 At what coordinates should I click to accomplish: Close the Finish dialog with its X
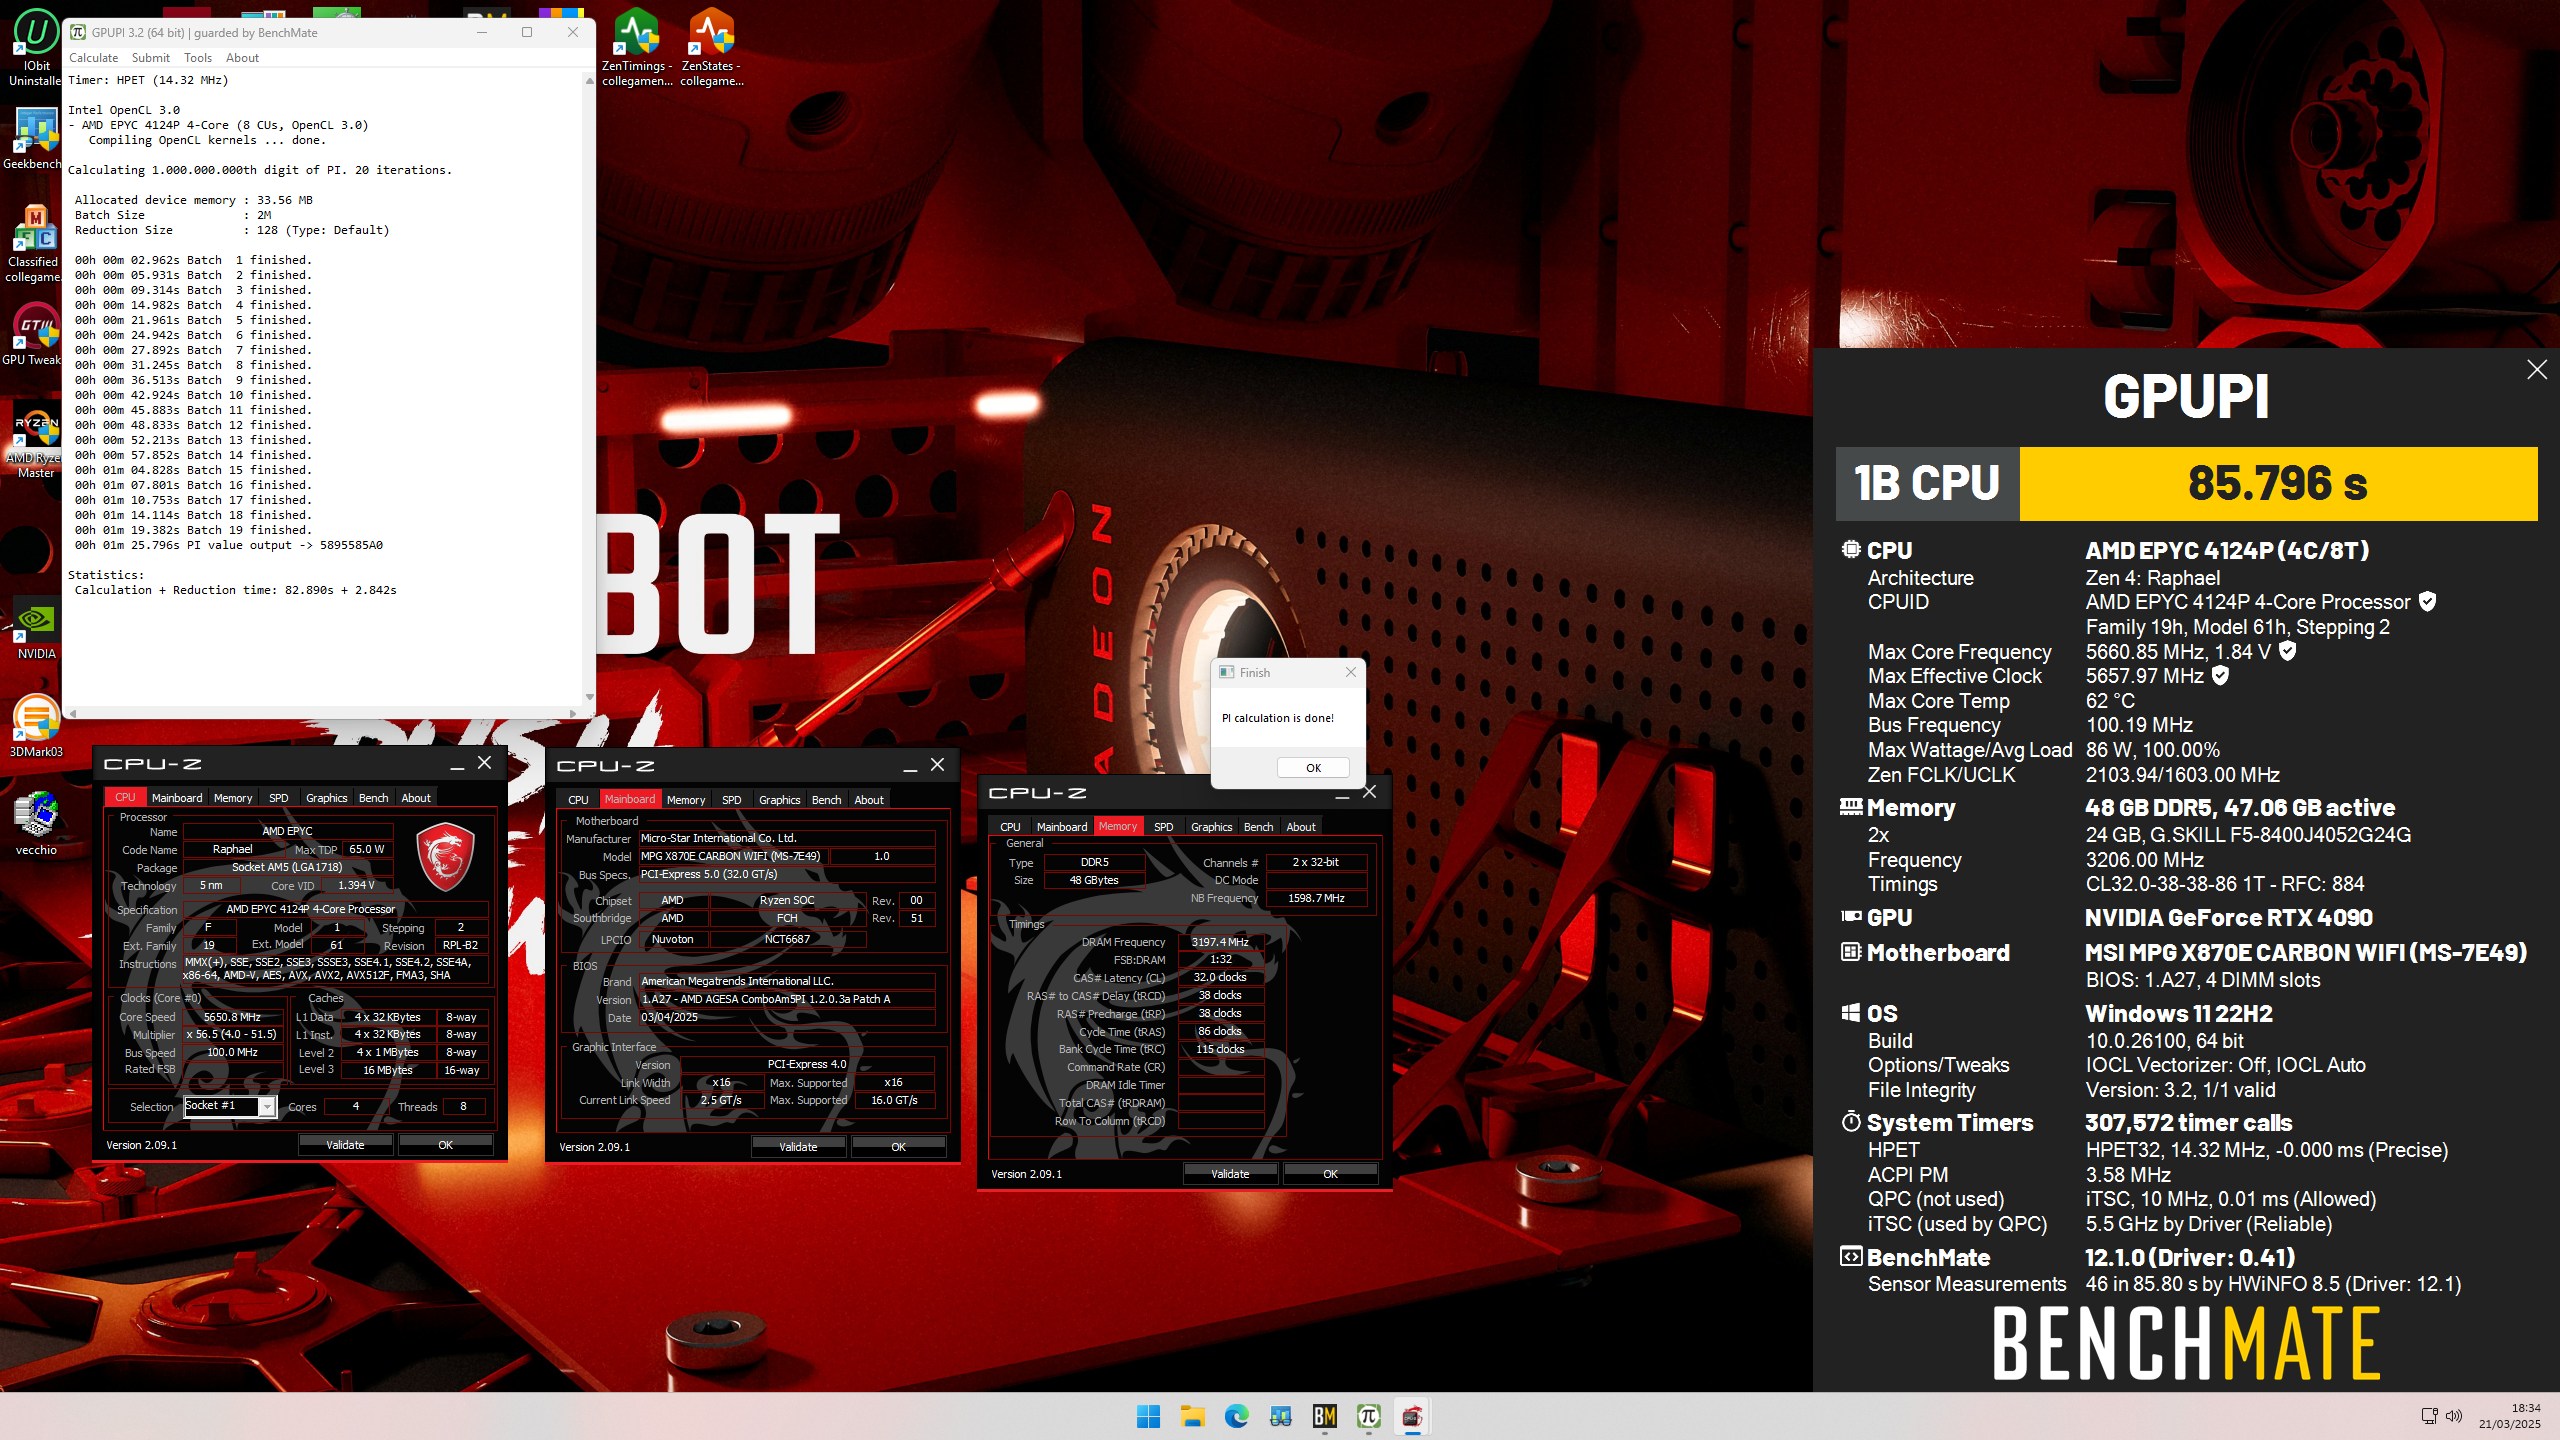[x=1350, y=672]
